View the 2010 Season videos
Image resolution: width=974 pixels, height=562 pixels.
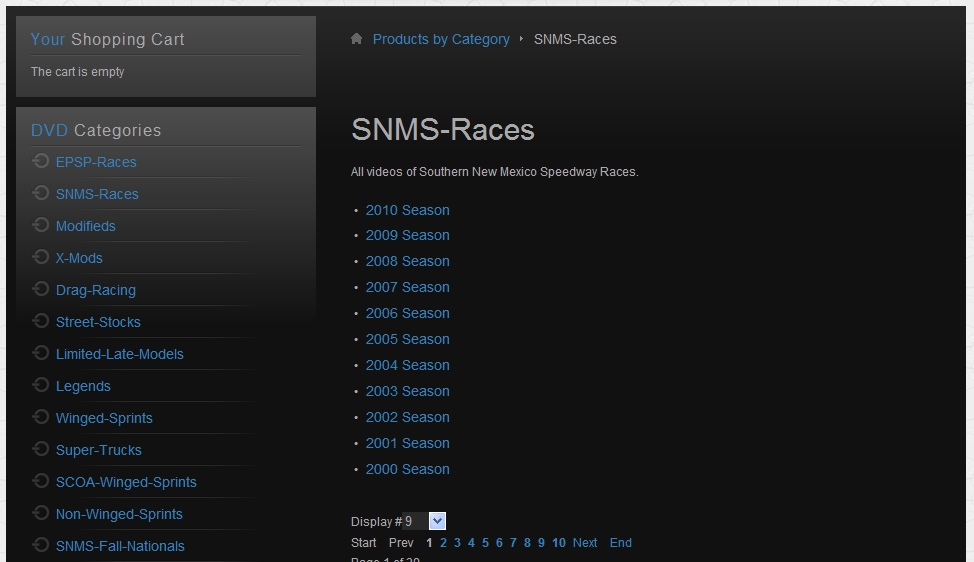tap(407, 211)
